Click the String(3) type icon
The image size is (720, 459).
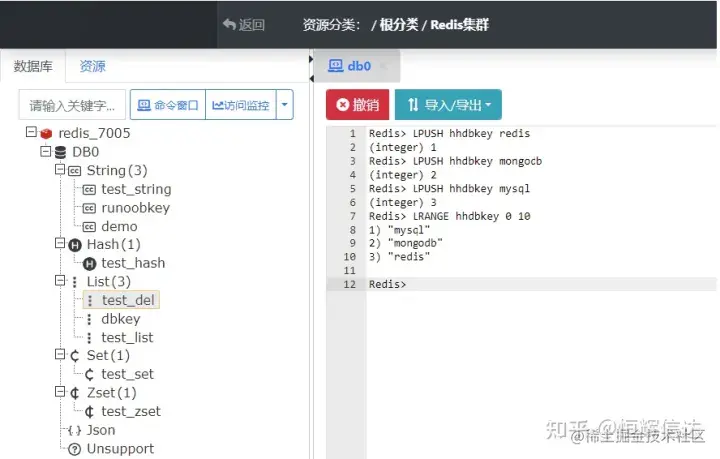[x=74, y=171]
